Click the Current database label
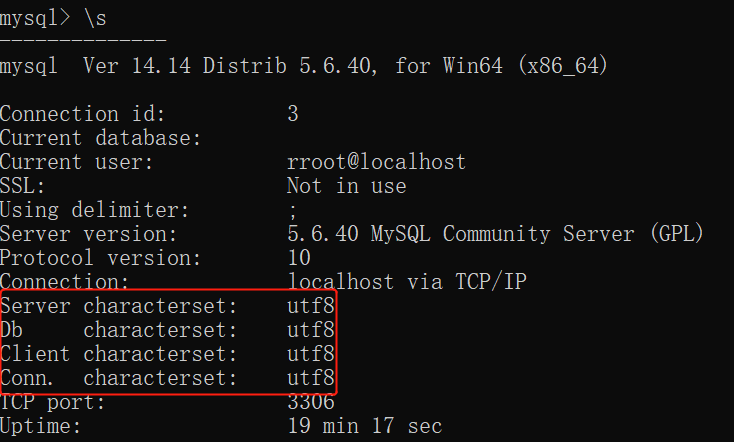The width and height of the screenshot is (734, 442). tap(101, 138)
